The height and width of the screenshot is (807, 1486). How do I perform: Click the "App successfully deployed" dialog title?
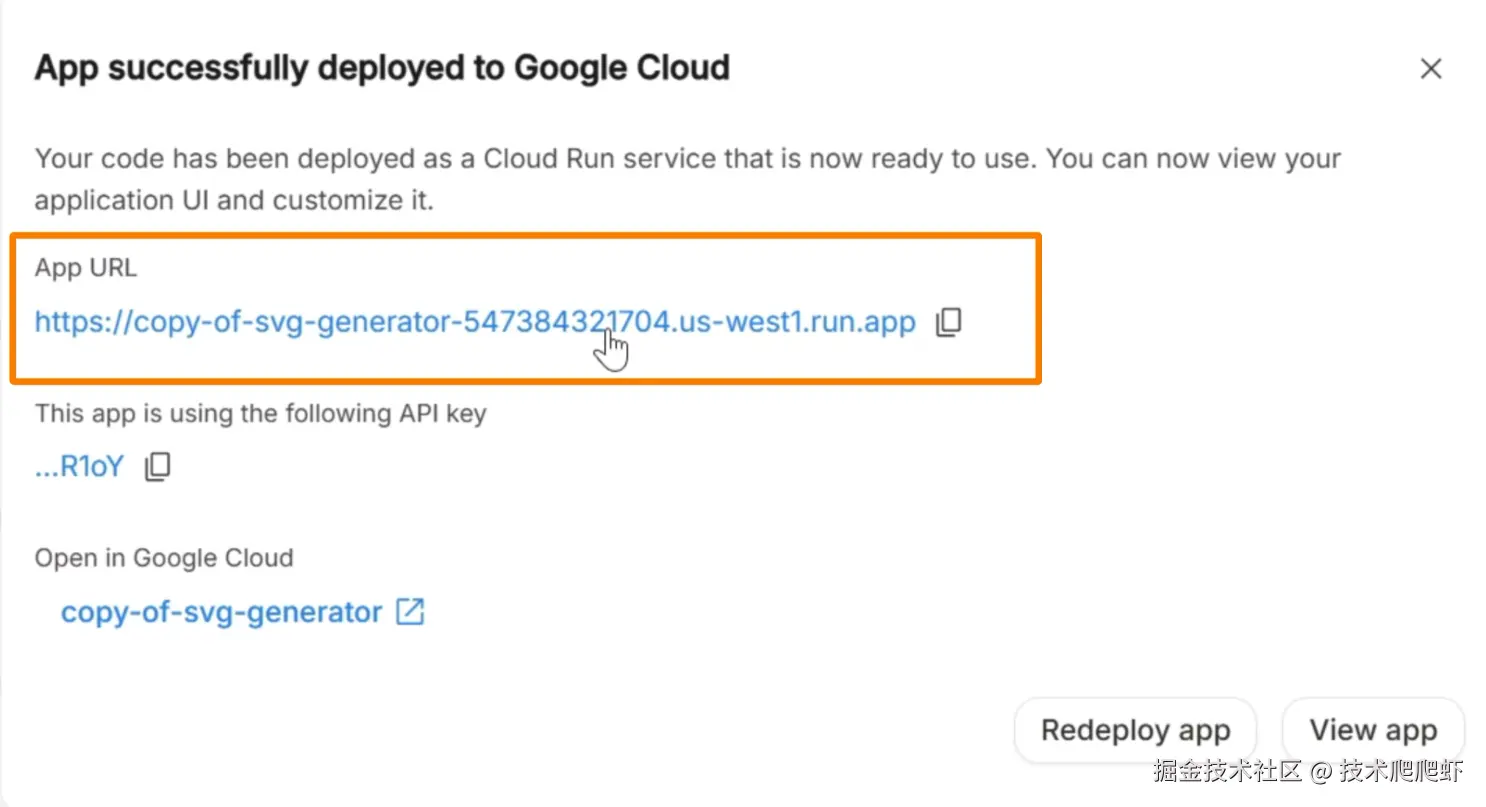click(270, 68)
